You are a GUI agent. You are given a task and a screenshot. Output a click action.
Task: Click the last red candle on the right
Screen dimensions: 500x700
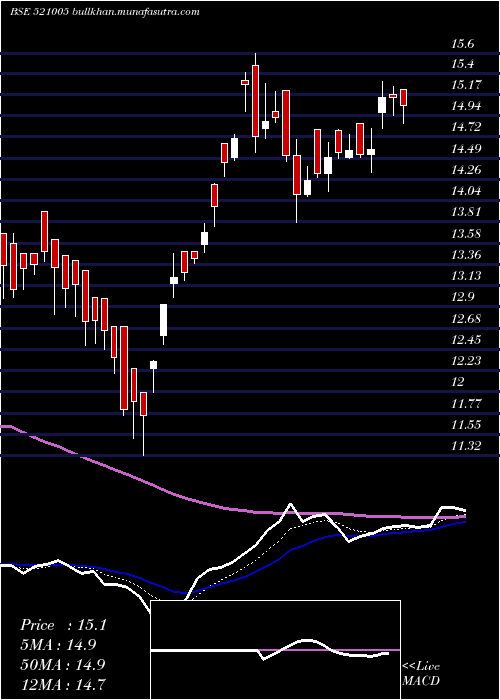click(x=404, y=97)
